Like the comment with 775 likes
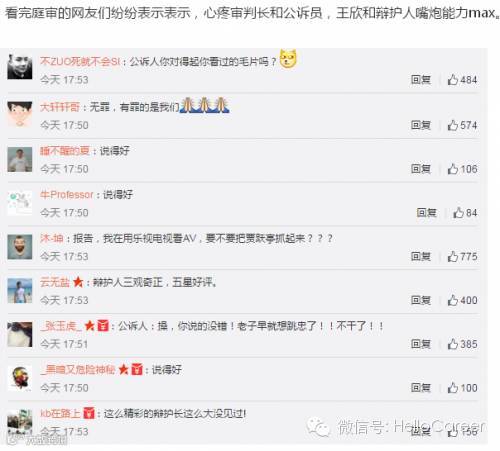This screenshot has height=451, width=500. [452, 256]
